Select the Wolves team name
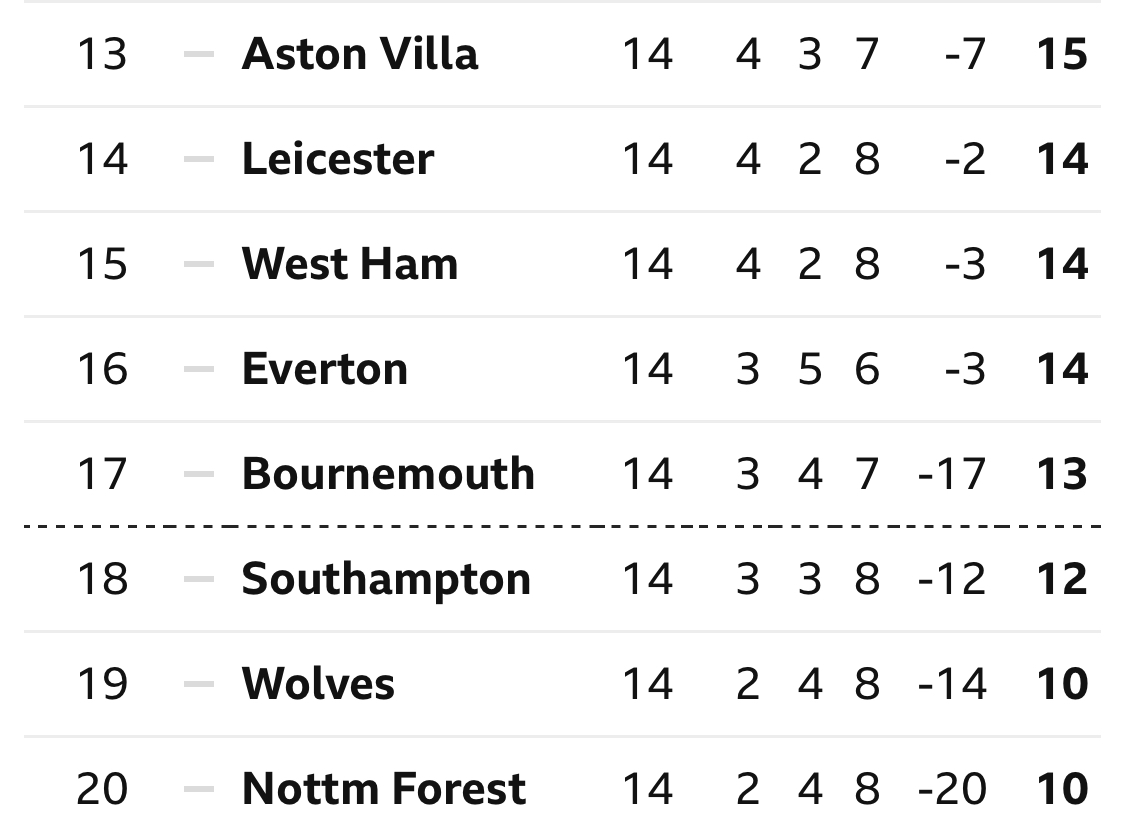Viewport: 1125px width, 818px height. coord(318,684)
